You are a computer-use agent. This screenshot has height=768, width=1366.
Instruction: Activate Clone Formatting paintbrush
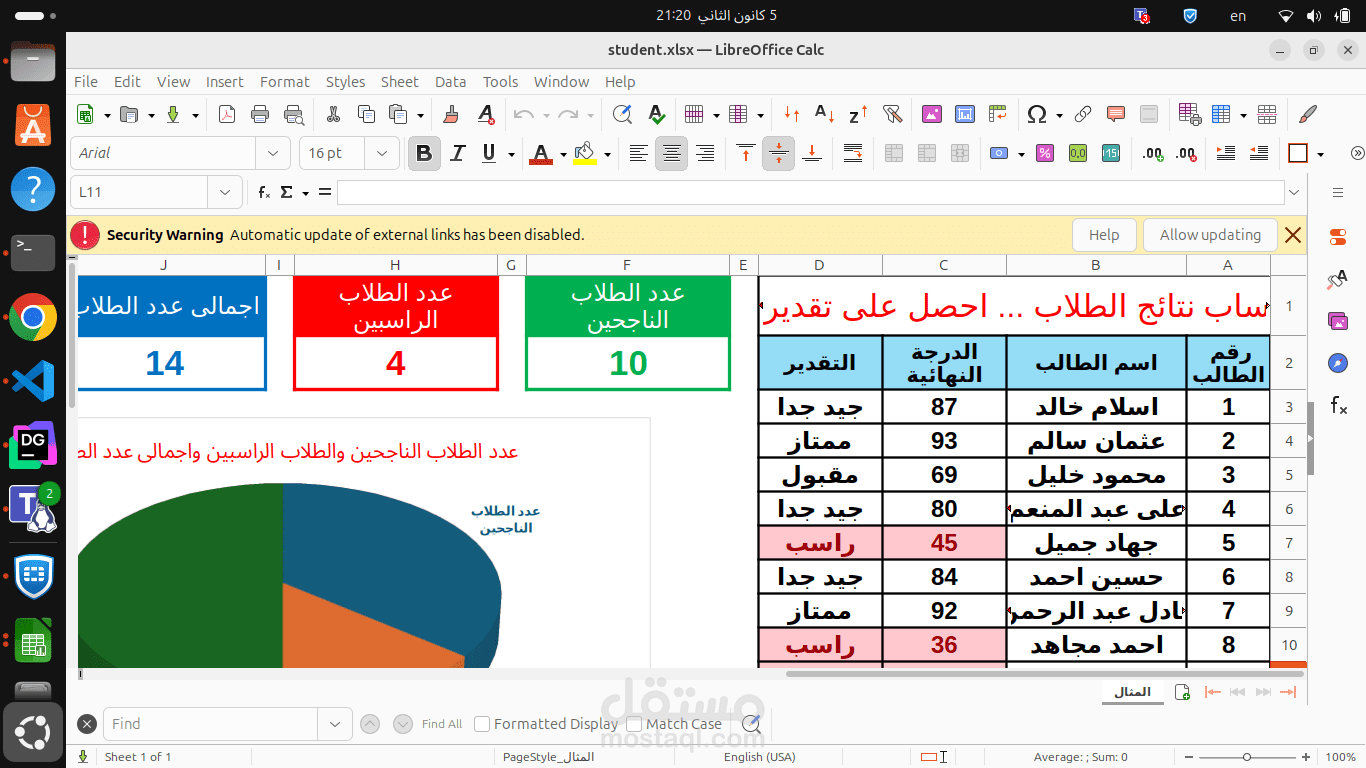[451, 114]
